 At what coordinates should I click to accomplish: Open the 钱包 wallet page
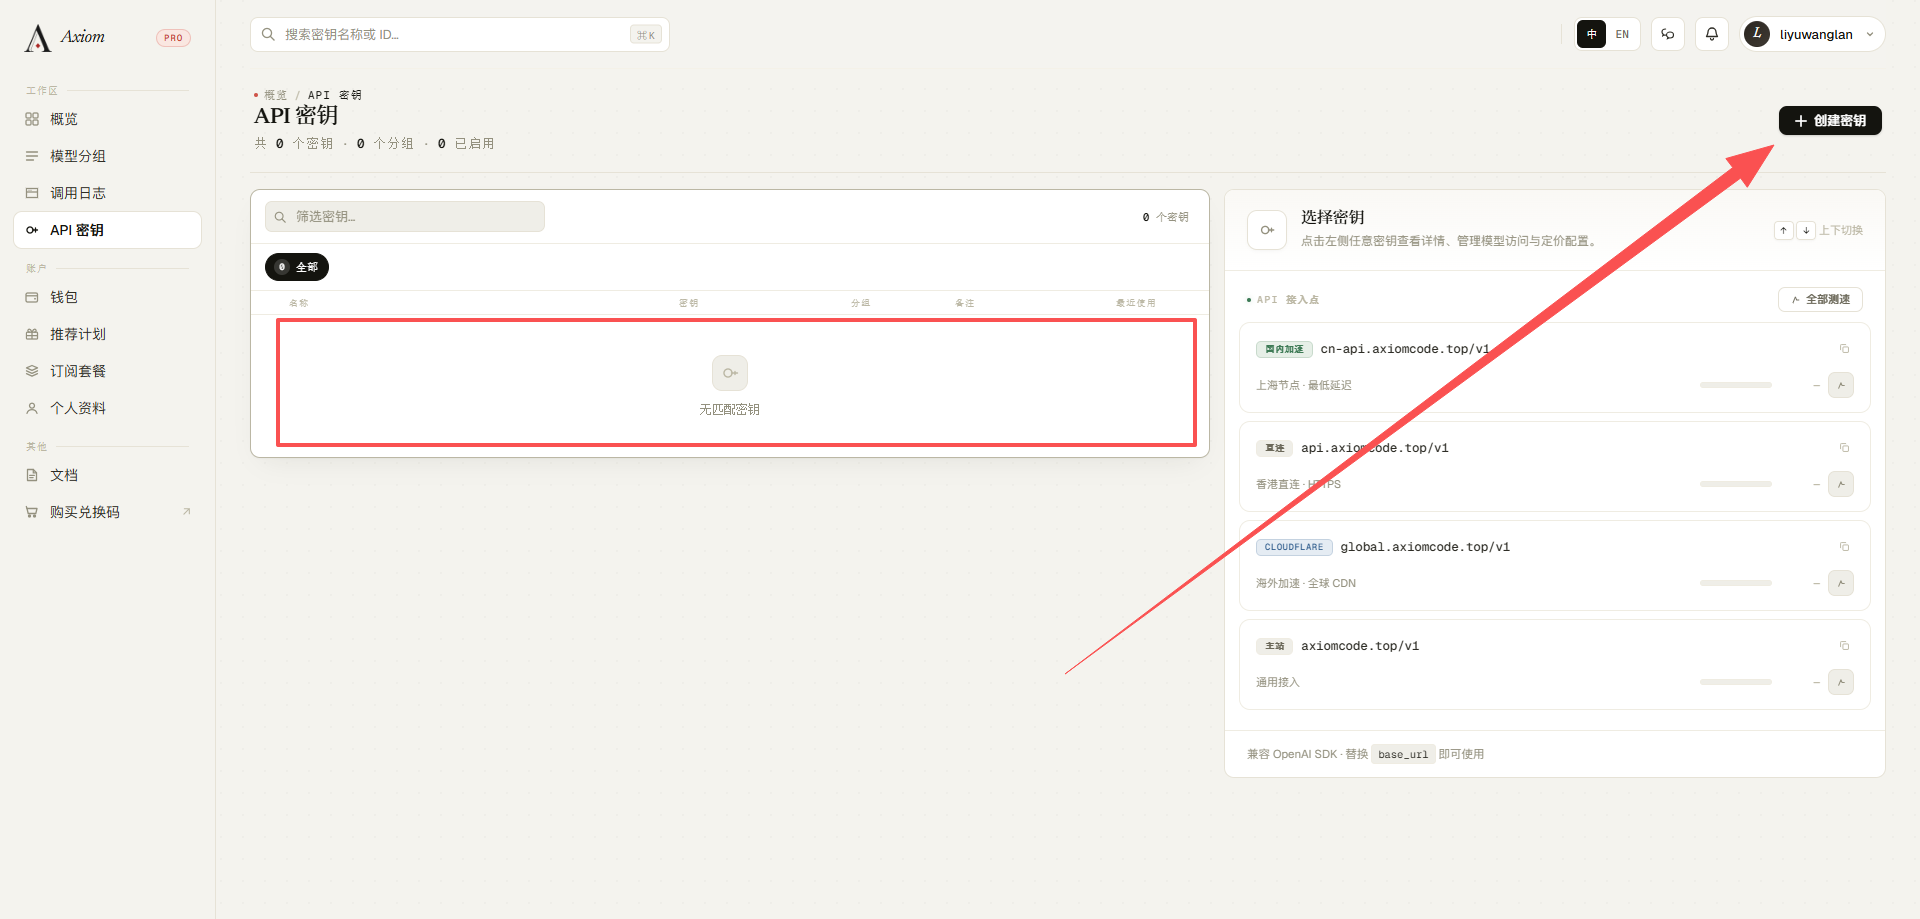[x=108, y=297]
